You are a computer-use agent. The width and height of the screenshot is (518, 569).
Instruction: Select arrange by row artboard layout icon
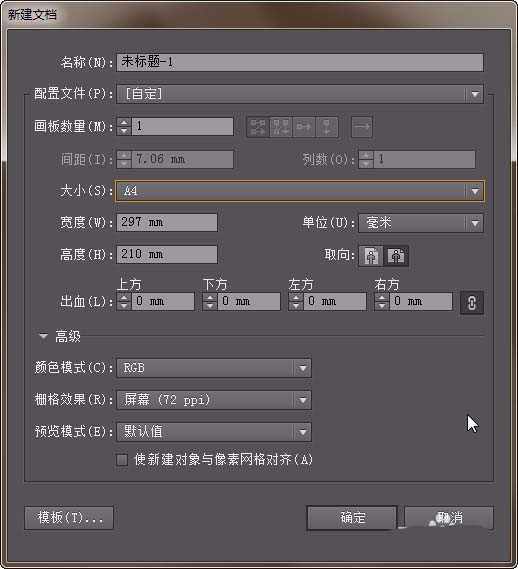click(x=303, y=127)
